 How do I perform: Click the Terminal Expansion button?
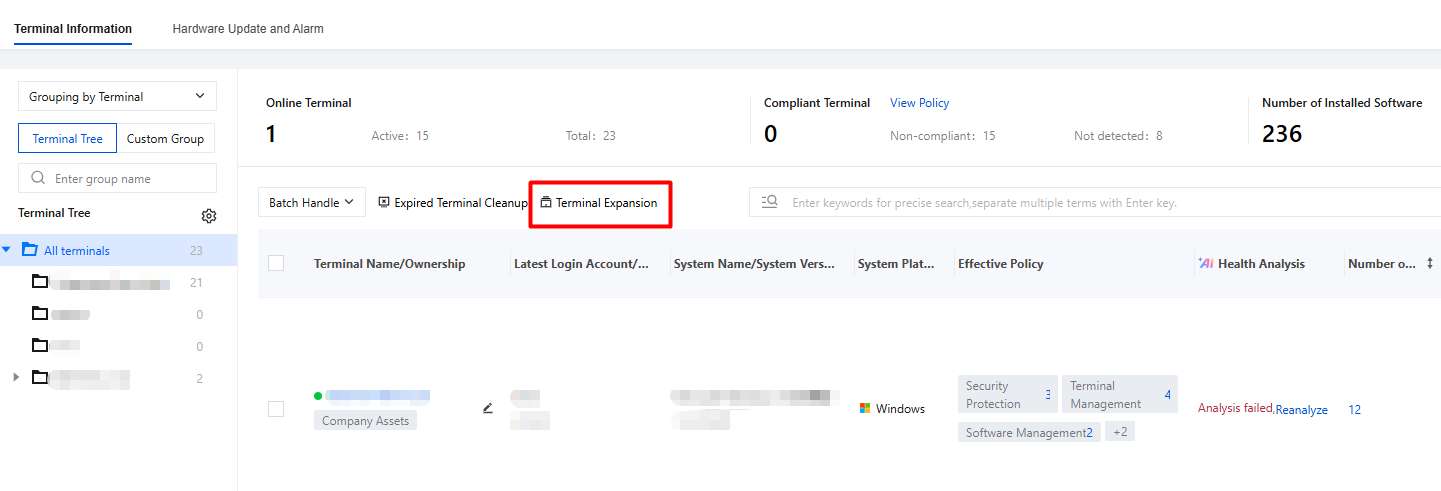[x=599, y=203]
